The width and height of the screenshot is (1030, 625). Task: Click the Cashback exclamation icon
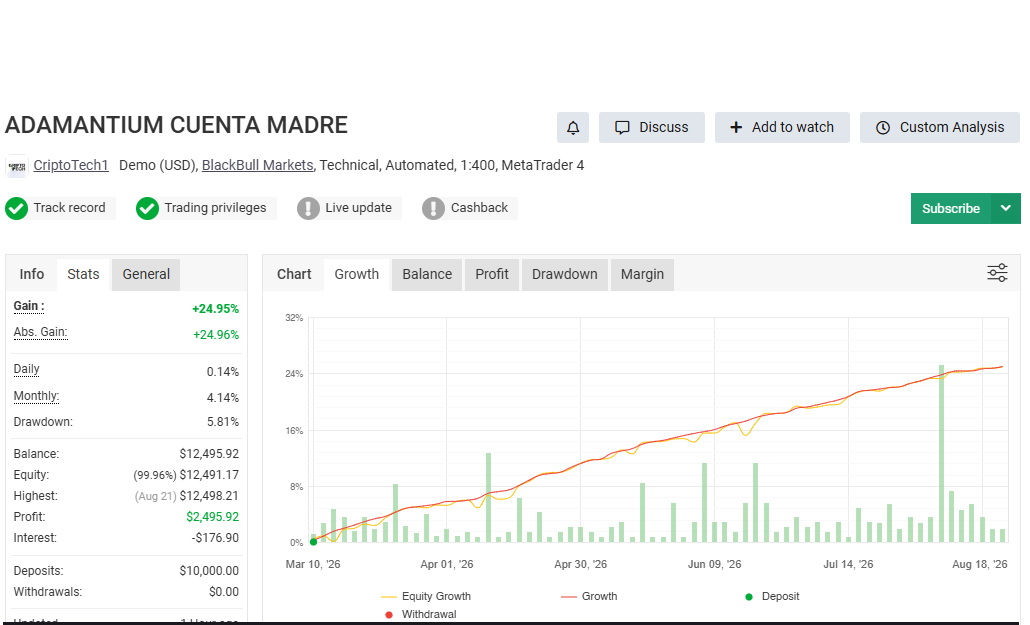point(434,208)
